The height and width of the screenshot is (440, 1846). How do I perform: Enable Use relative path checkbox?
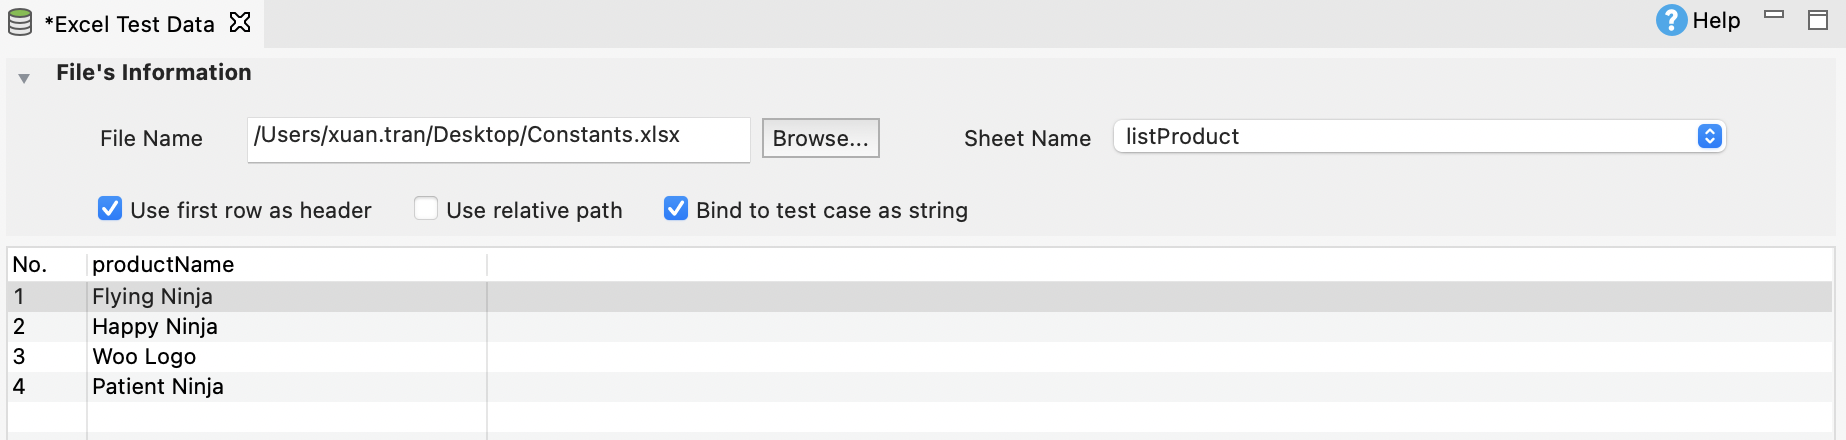[x=426, y=209]
